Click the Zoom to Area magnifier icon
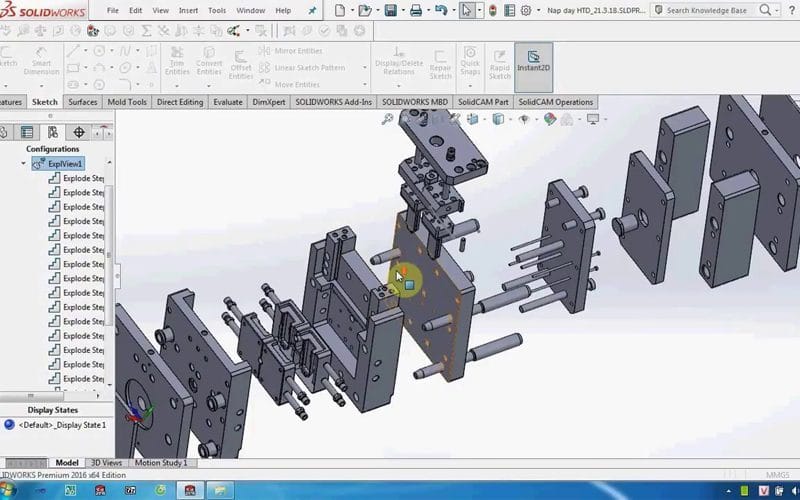800x500 pixels. pos(387,119)
